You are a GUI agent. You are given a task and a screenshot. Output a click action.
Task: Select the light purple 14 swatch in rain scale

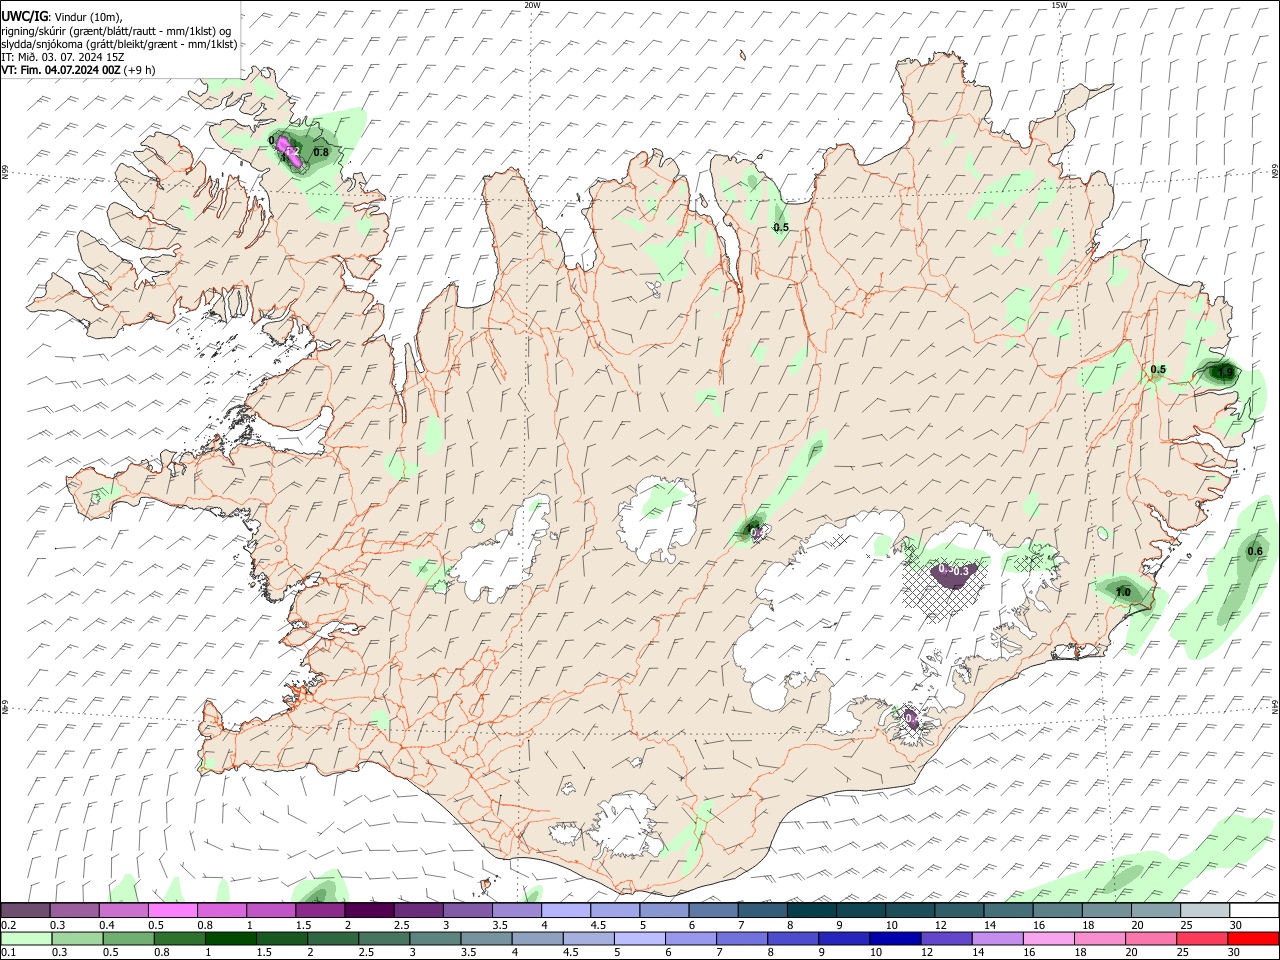tap(998, 938)
